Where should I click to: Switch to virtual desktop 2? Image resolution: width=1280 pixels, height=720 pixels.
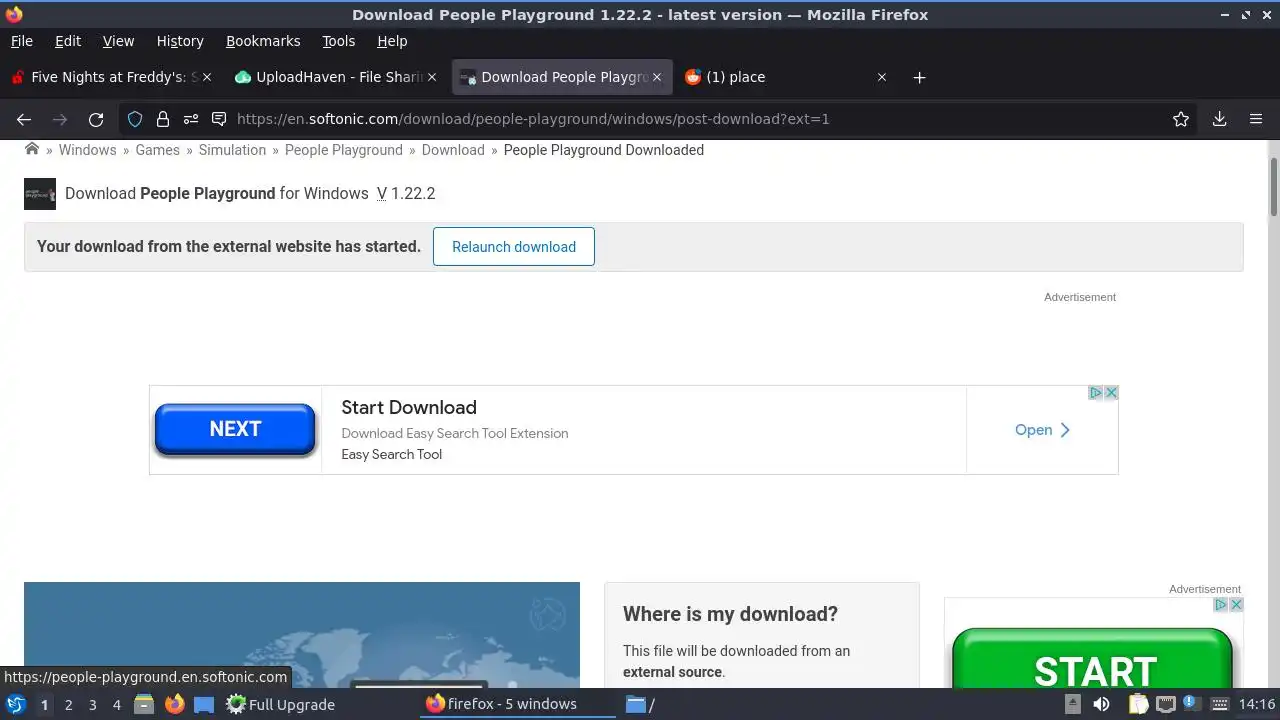[x=68, y=704]
